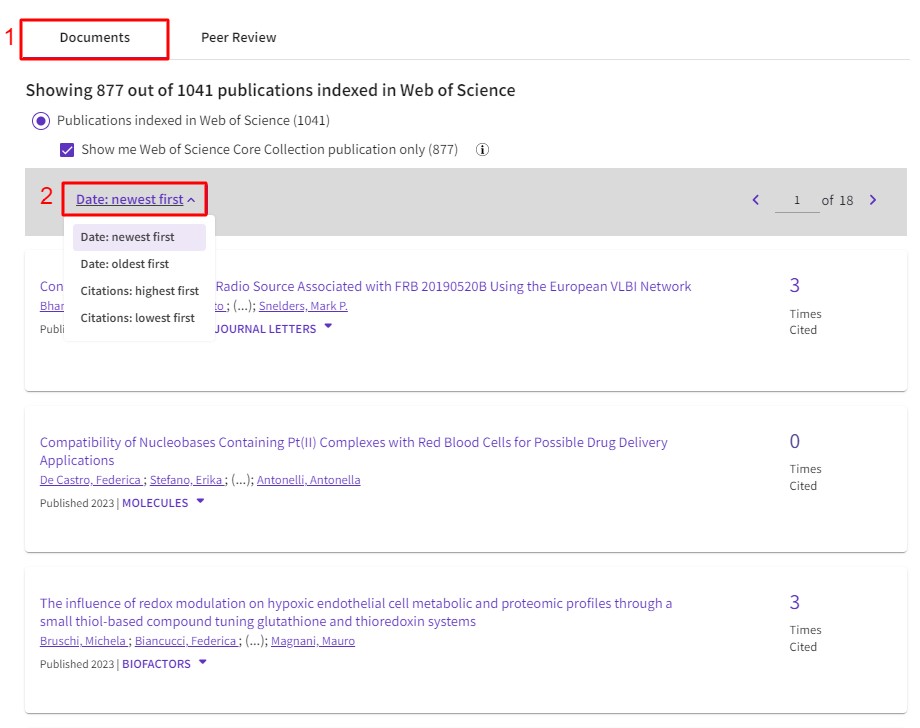This screenshot has height=728, width=920.
Task: Expand the MOLECULES journal arrow
Action: click(200, 502)
